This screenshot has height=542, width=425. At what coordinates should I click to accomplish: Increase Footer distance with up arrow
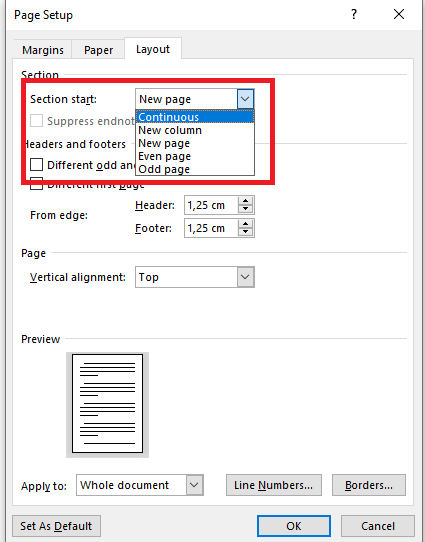pos(246,224)
